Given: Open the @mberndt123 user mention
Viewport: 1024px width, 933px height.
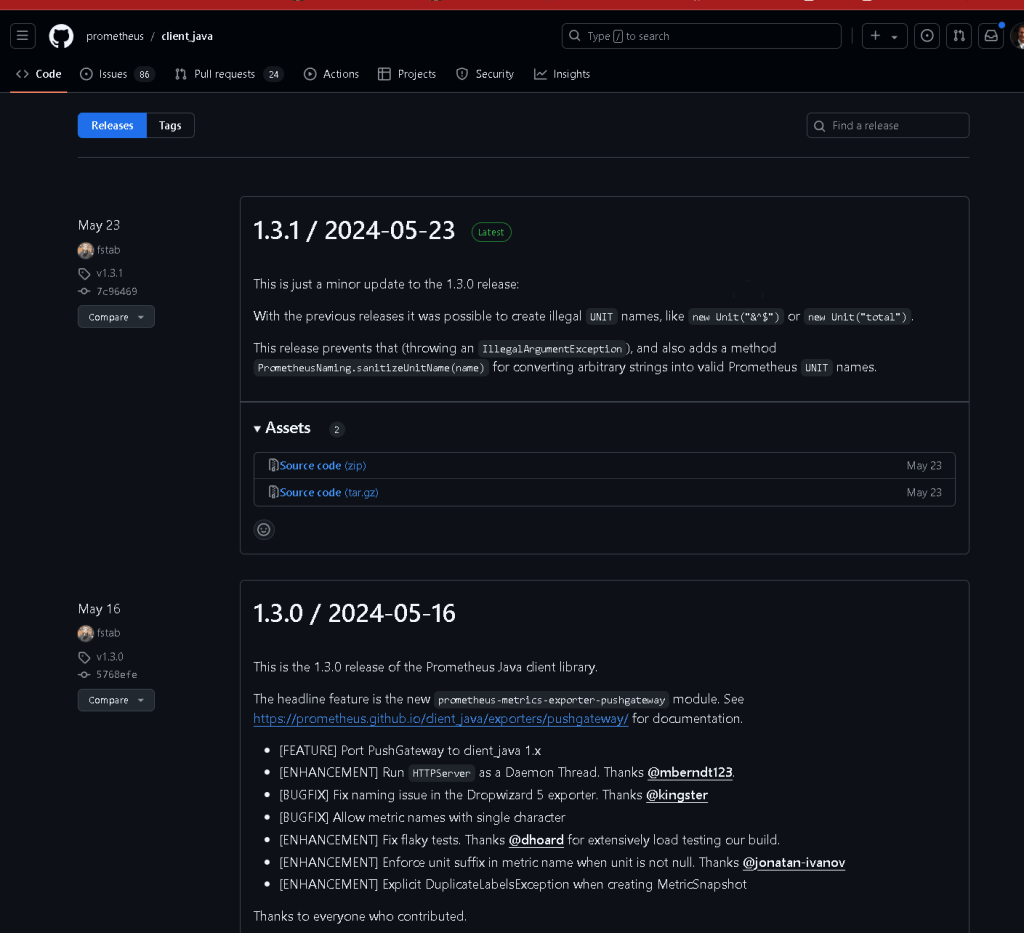Looking at the screenshot, I should point(690,772).
